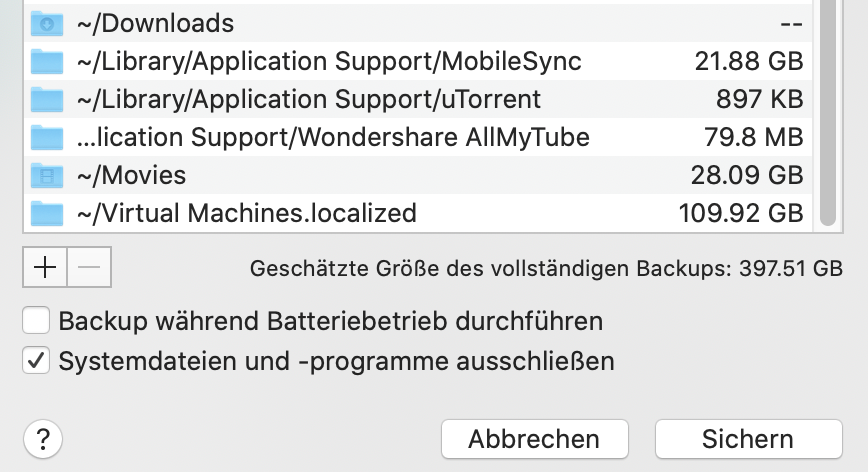Uncheck Systemdateien und -programme ausschließen

[37, 360]
